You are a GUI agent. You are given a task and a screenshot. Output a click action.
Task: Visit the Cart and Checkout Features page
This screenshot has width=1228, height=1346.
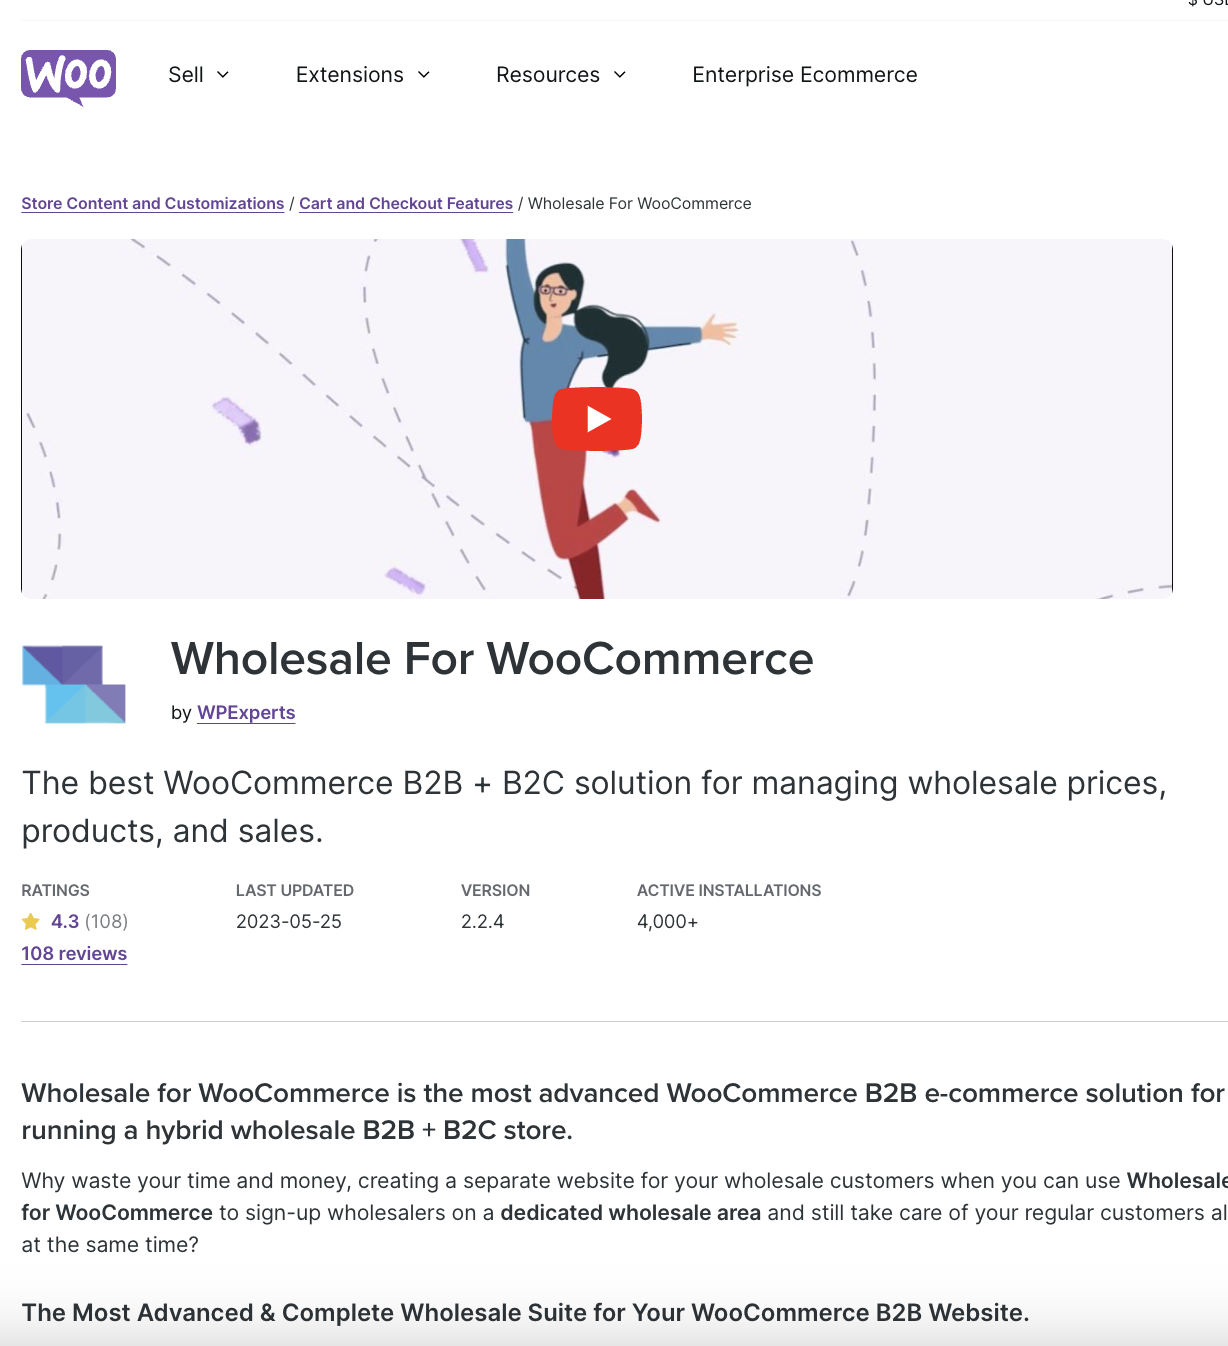tap(406, 203)
